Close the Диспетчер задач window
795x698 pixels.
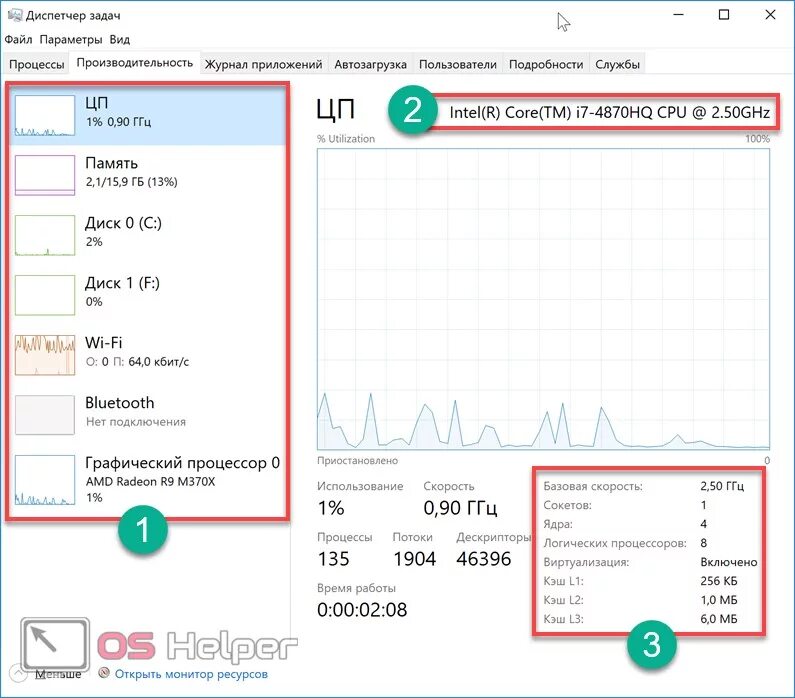770,15
